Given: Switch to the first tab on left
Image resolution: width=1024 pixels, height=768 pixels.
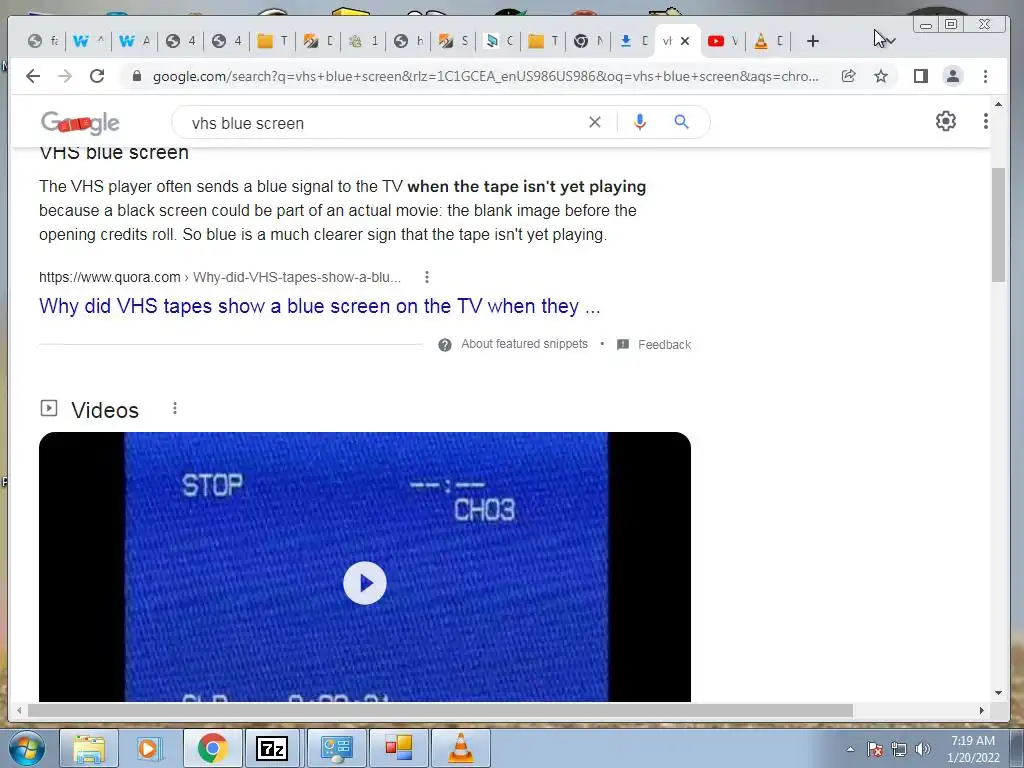Looking at the screenshot, I should point(42,41).
